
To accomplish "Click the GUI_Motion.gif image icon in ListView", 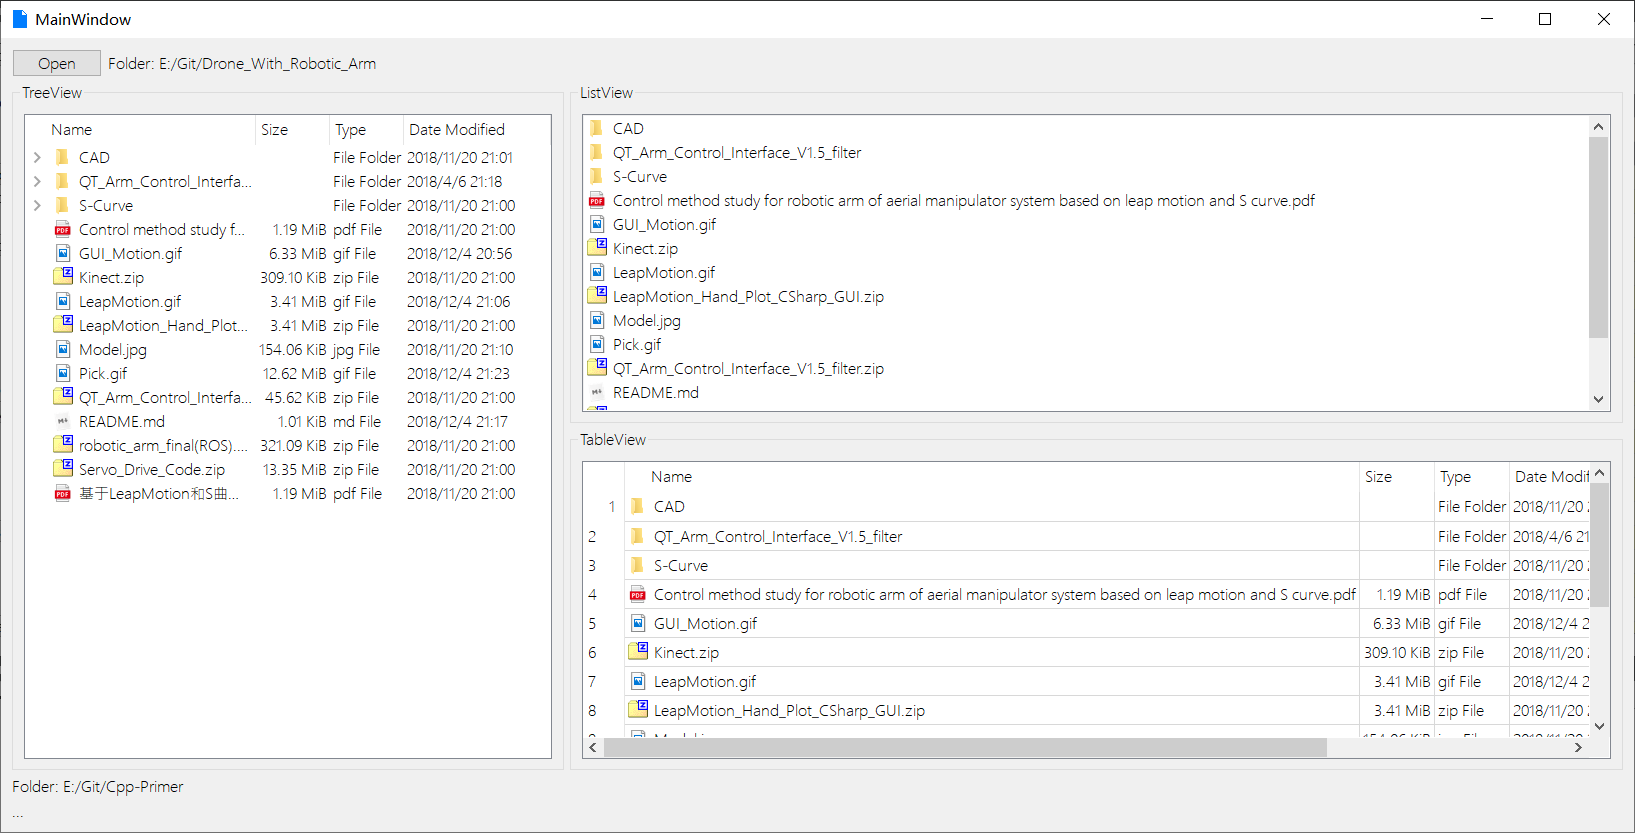I will [x=597, y=225].
